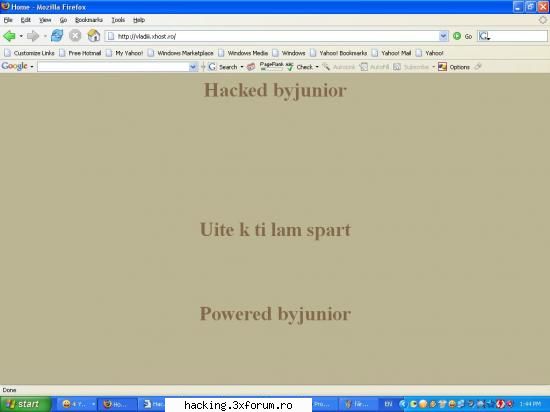Expand the address bar history dropdown
The height and width of the screenshot is (412, 550).
(443, 36)
